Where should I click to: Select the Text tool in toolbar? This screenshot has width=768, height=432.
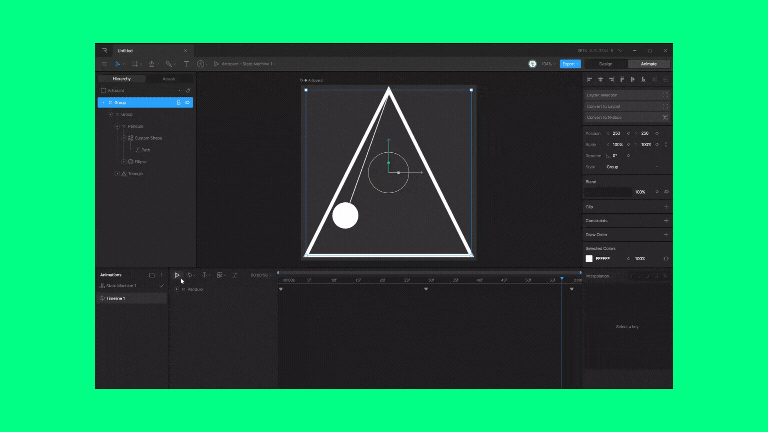(x=186, y=64)
